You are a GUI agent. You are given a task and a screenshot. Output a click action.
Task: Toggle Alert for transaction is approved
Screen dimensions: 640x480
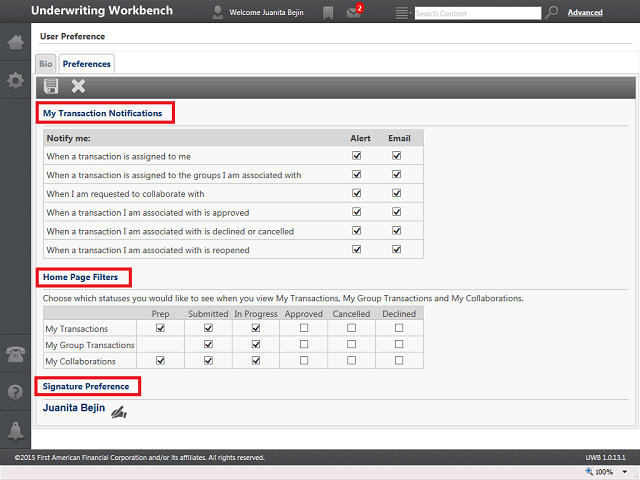(x=357, y=212)
